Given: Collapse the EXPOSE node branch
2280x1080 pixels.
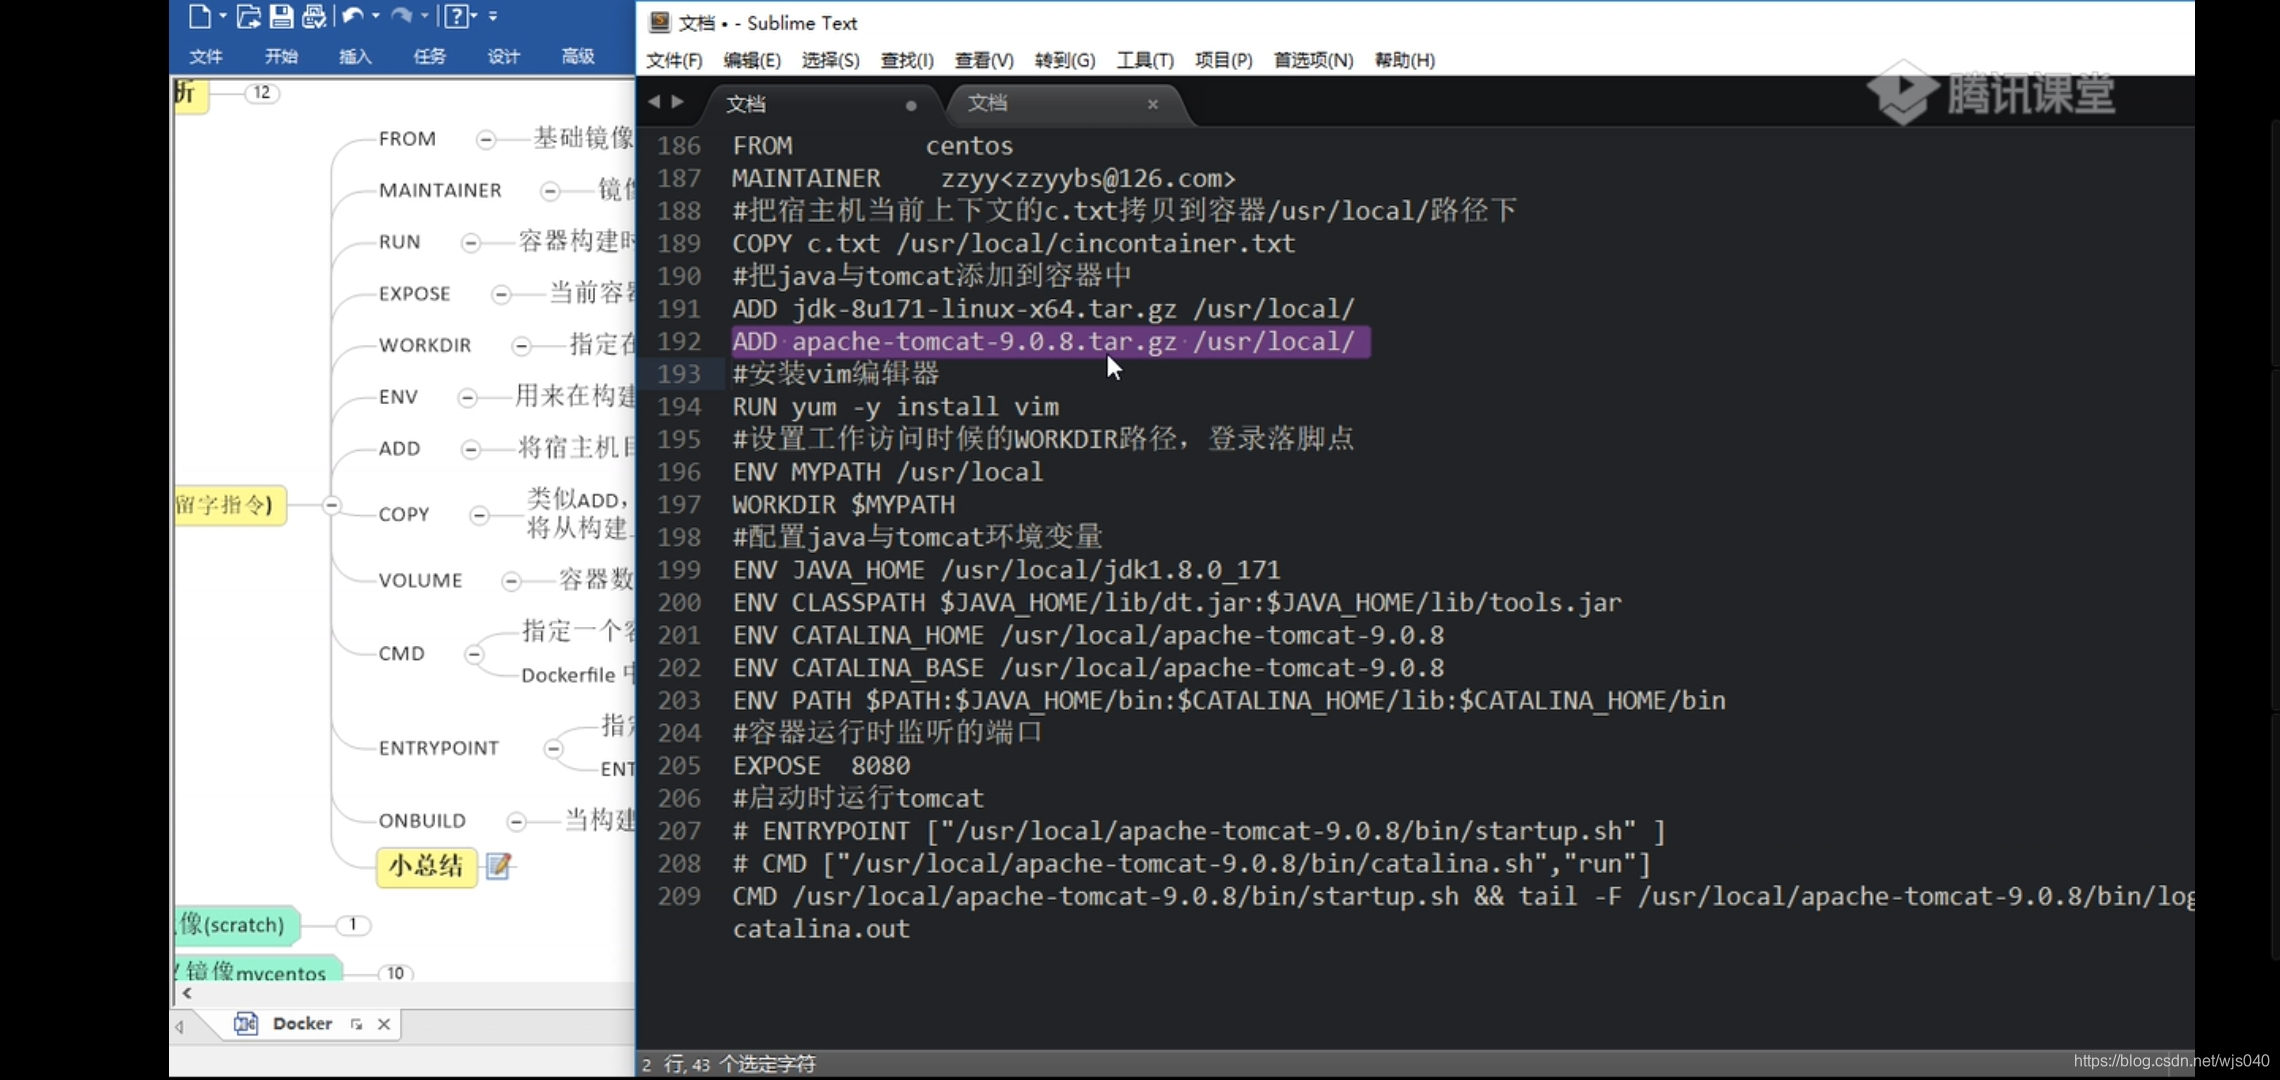Looking at the screenshot, I should tap(502, 294).
